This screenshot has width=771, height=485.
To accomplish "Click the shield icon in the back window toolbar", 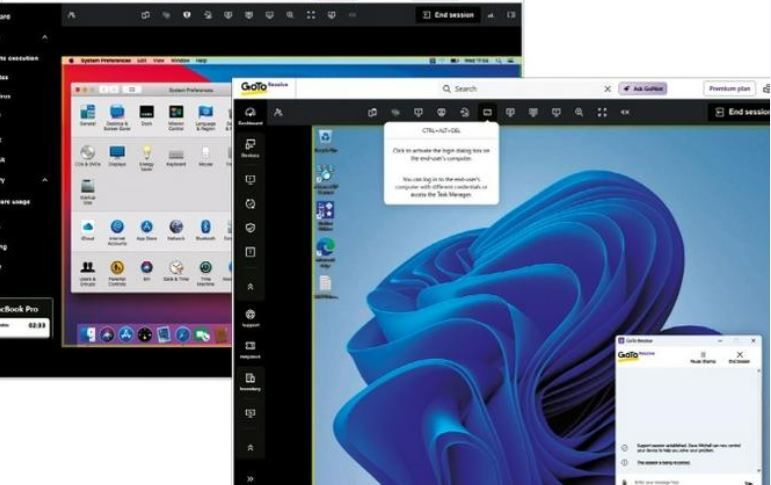I will pos(187,15).
